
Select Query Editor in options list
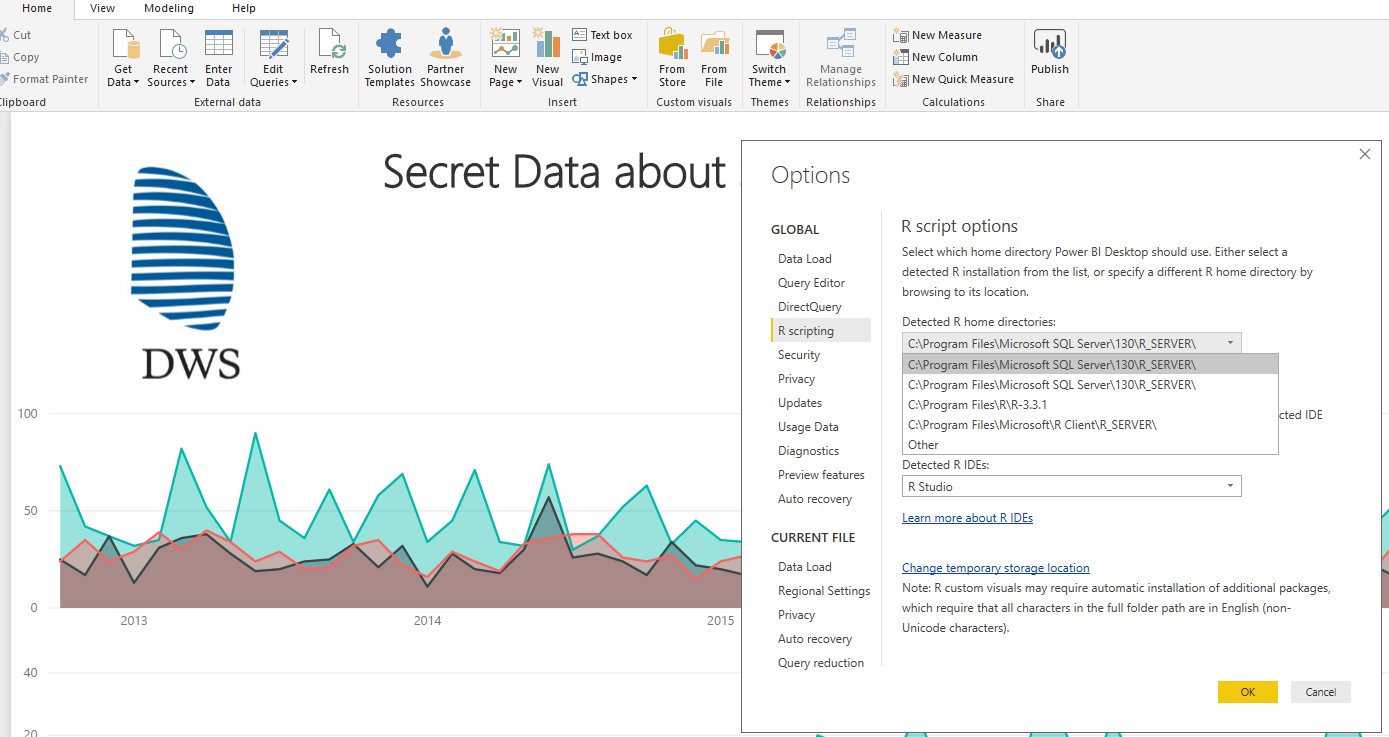coord(811,283)
